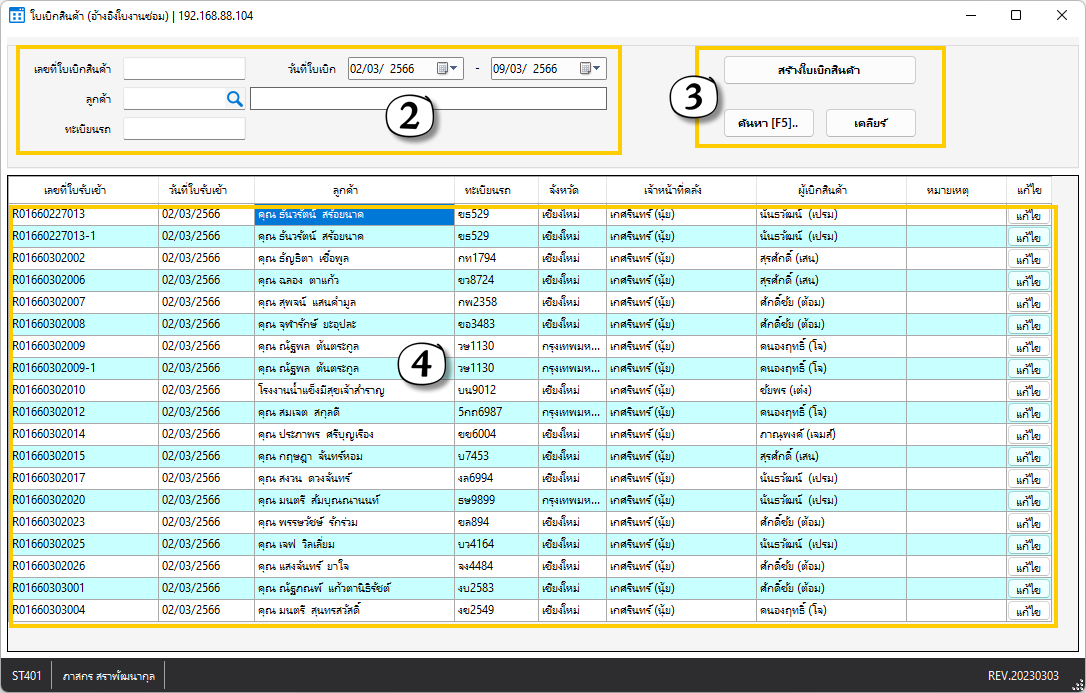Click into the ทะเบียนรถ text box
This screenshot has height=693, width=1086.
184,129
